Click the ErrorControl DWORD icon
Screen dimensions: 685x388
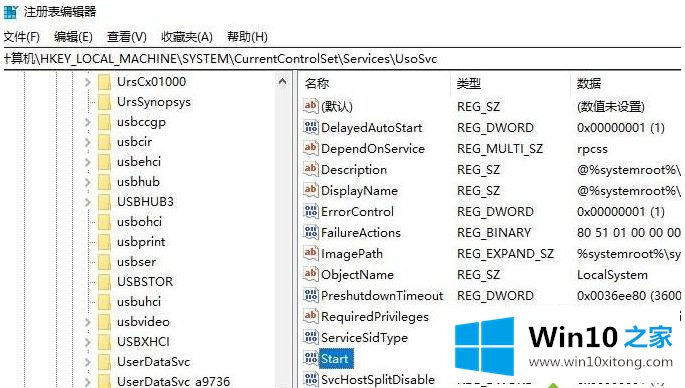[311, 211]
